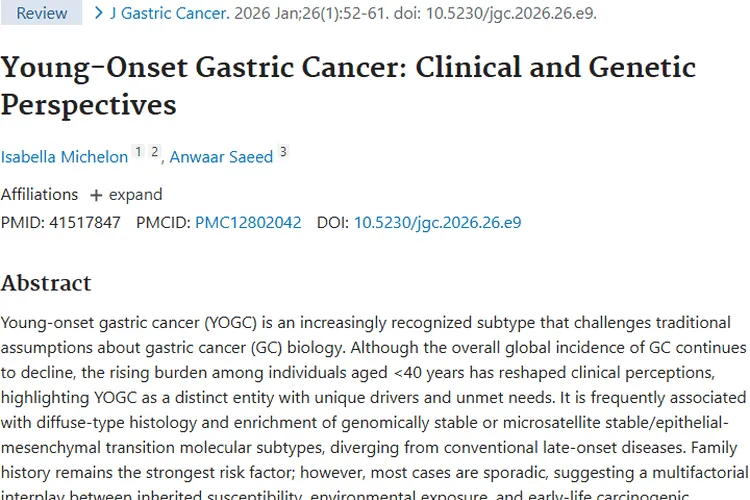Click affiliation superscript 1 after Michelon
Image resolution: width=750 pixels, height=500 pixels.
tap(138, 152)
